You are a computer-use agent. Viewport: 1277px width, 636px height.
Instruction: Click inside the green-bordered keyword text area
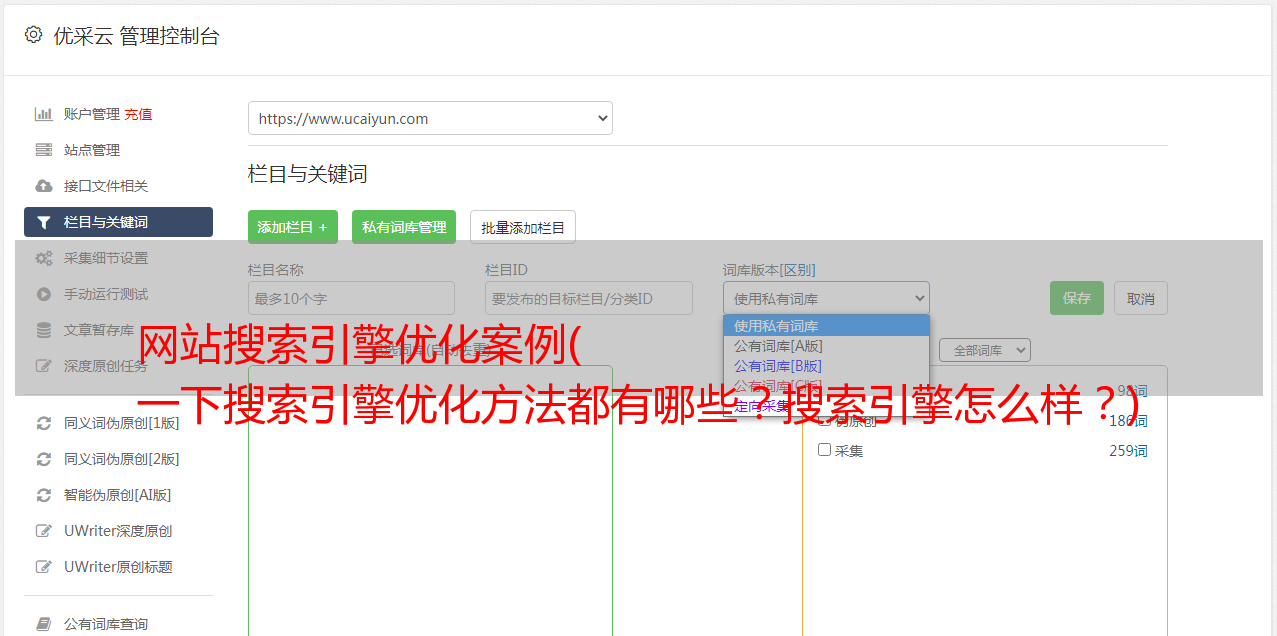tap(430, 500)
